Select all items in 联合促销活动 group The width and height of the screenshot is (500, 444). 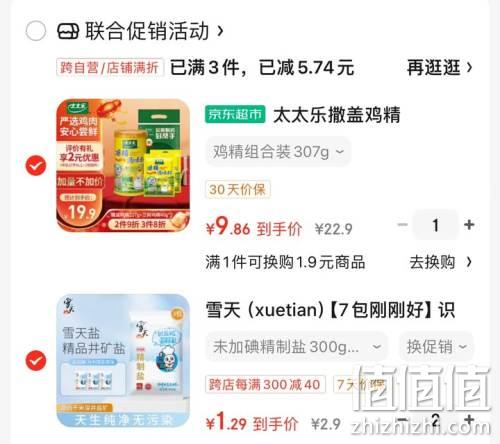36,31
